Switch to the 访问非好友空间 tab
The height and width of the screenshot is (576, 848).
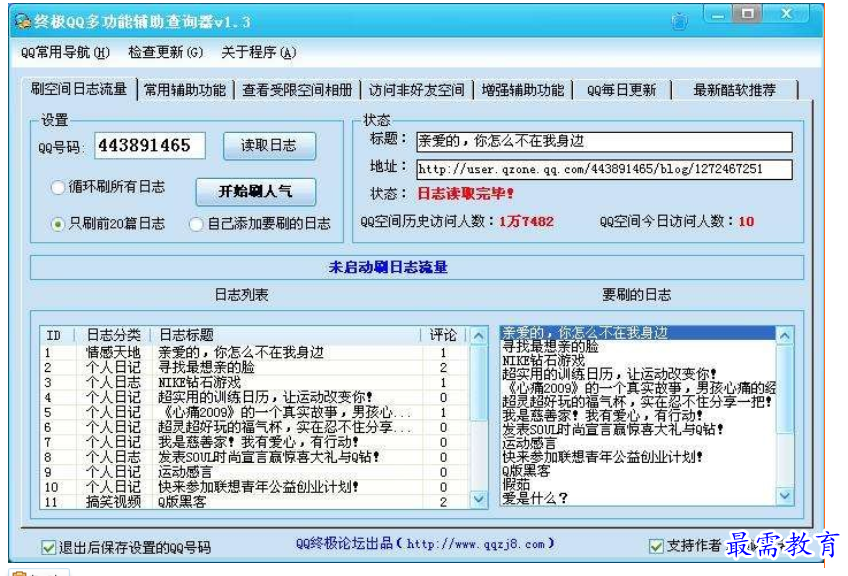[416, 90]
